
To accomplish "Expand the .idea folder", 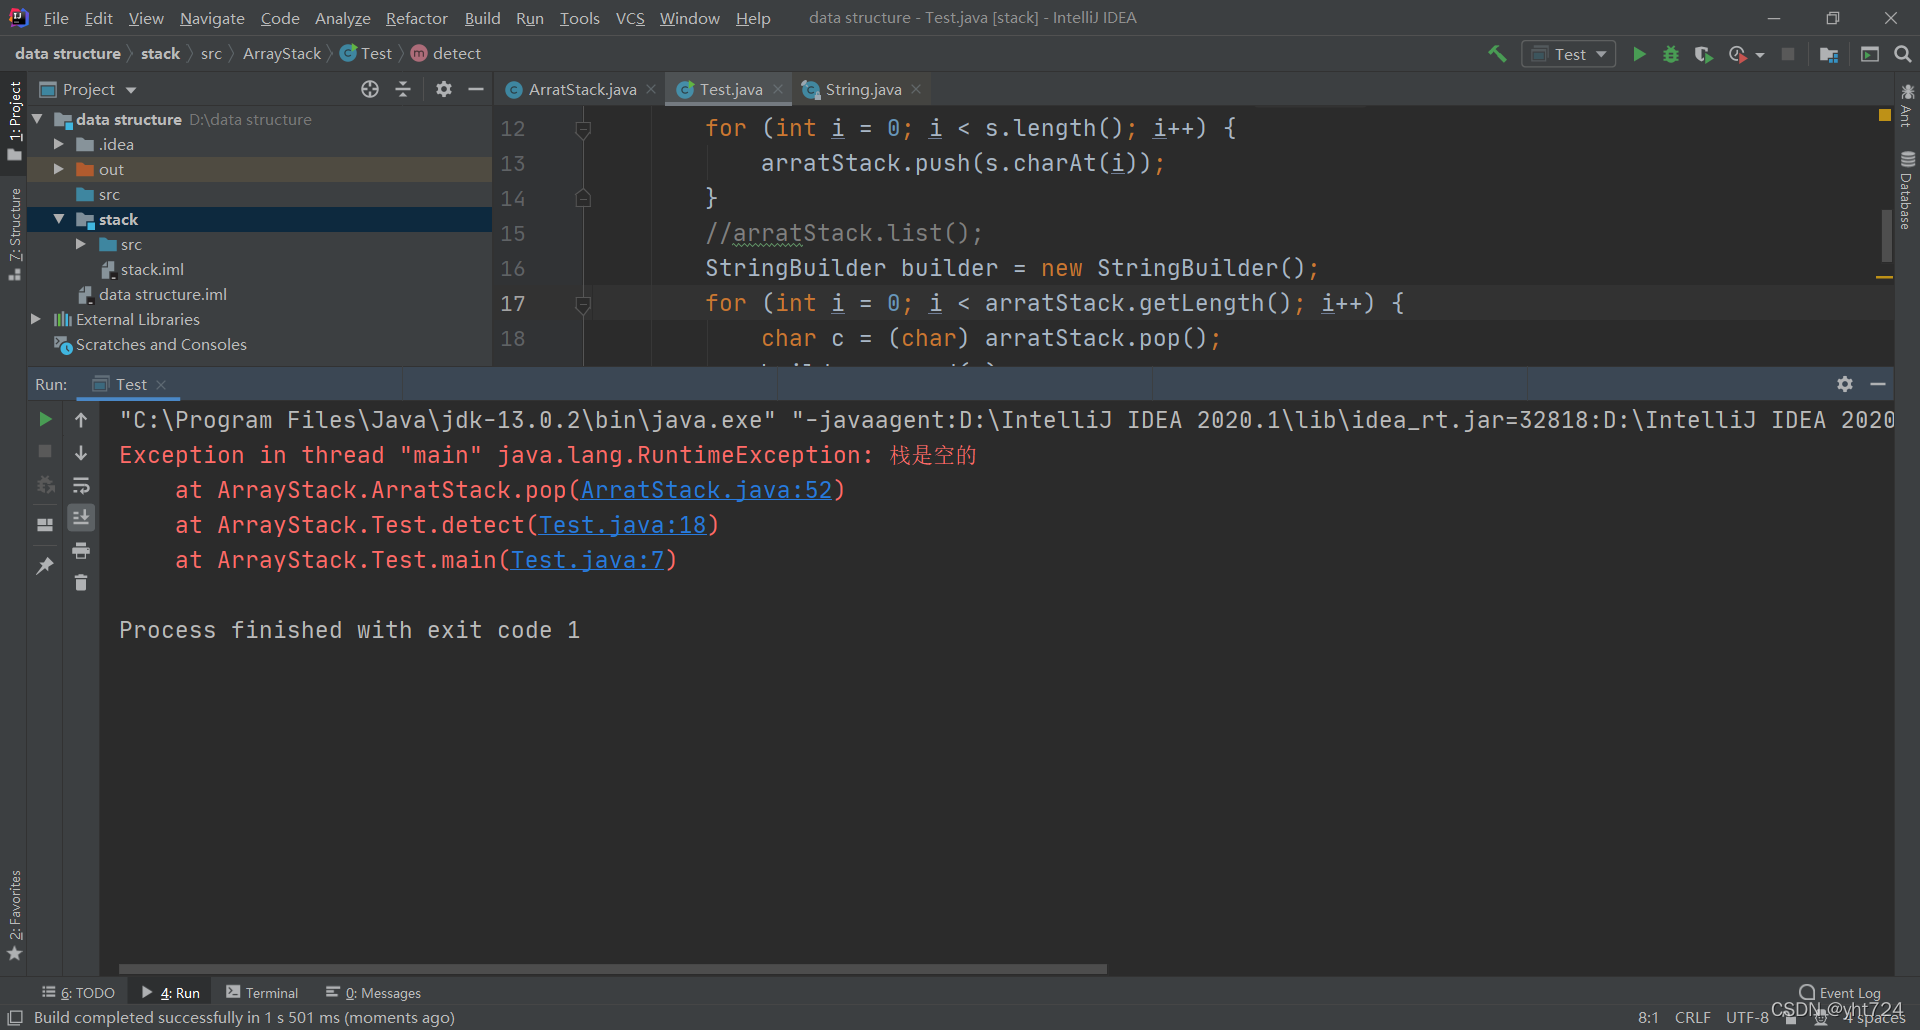I will point(58,144).
